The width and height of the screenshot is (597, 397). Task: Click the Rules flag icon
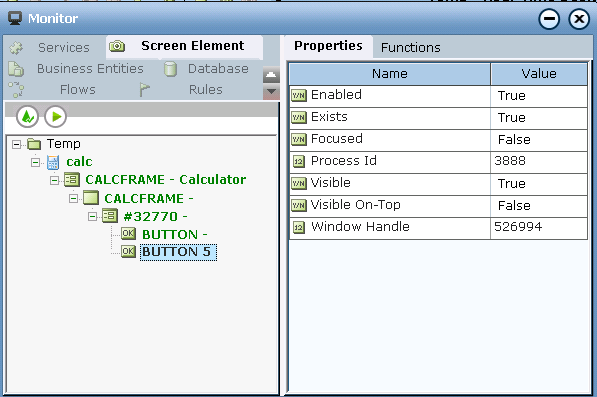coord(144,90)
